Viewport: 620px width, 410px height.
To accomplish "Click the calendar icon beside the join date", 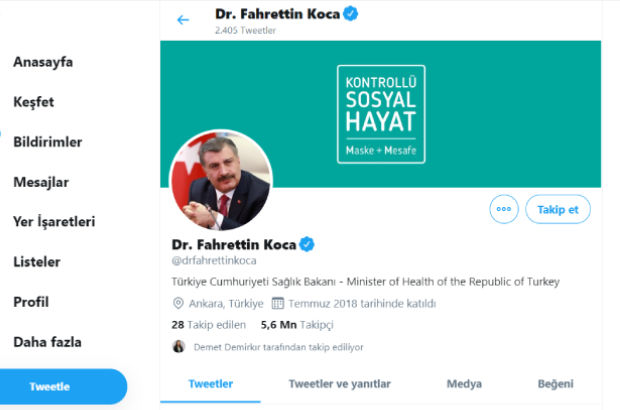I will point(278,303).
